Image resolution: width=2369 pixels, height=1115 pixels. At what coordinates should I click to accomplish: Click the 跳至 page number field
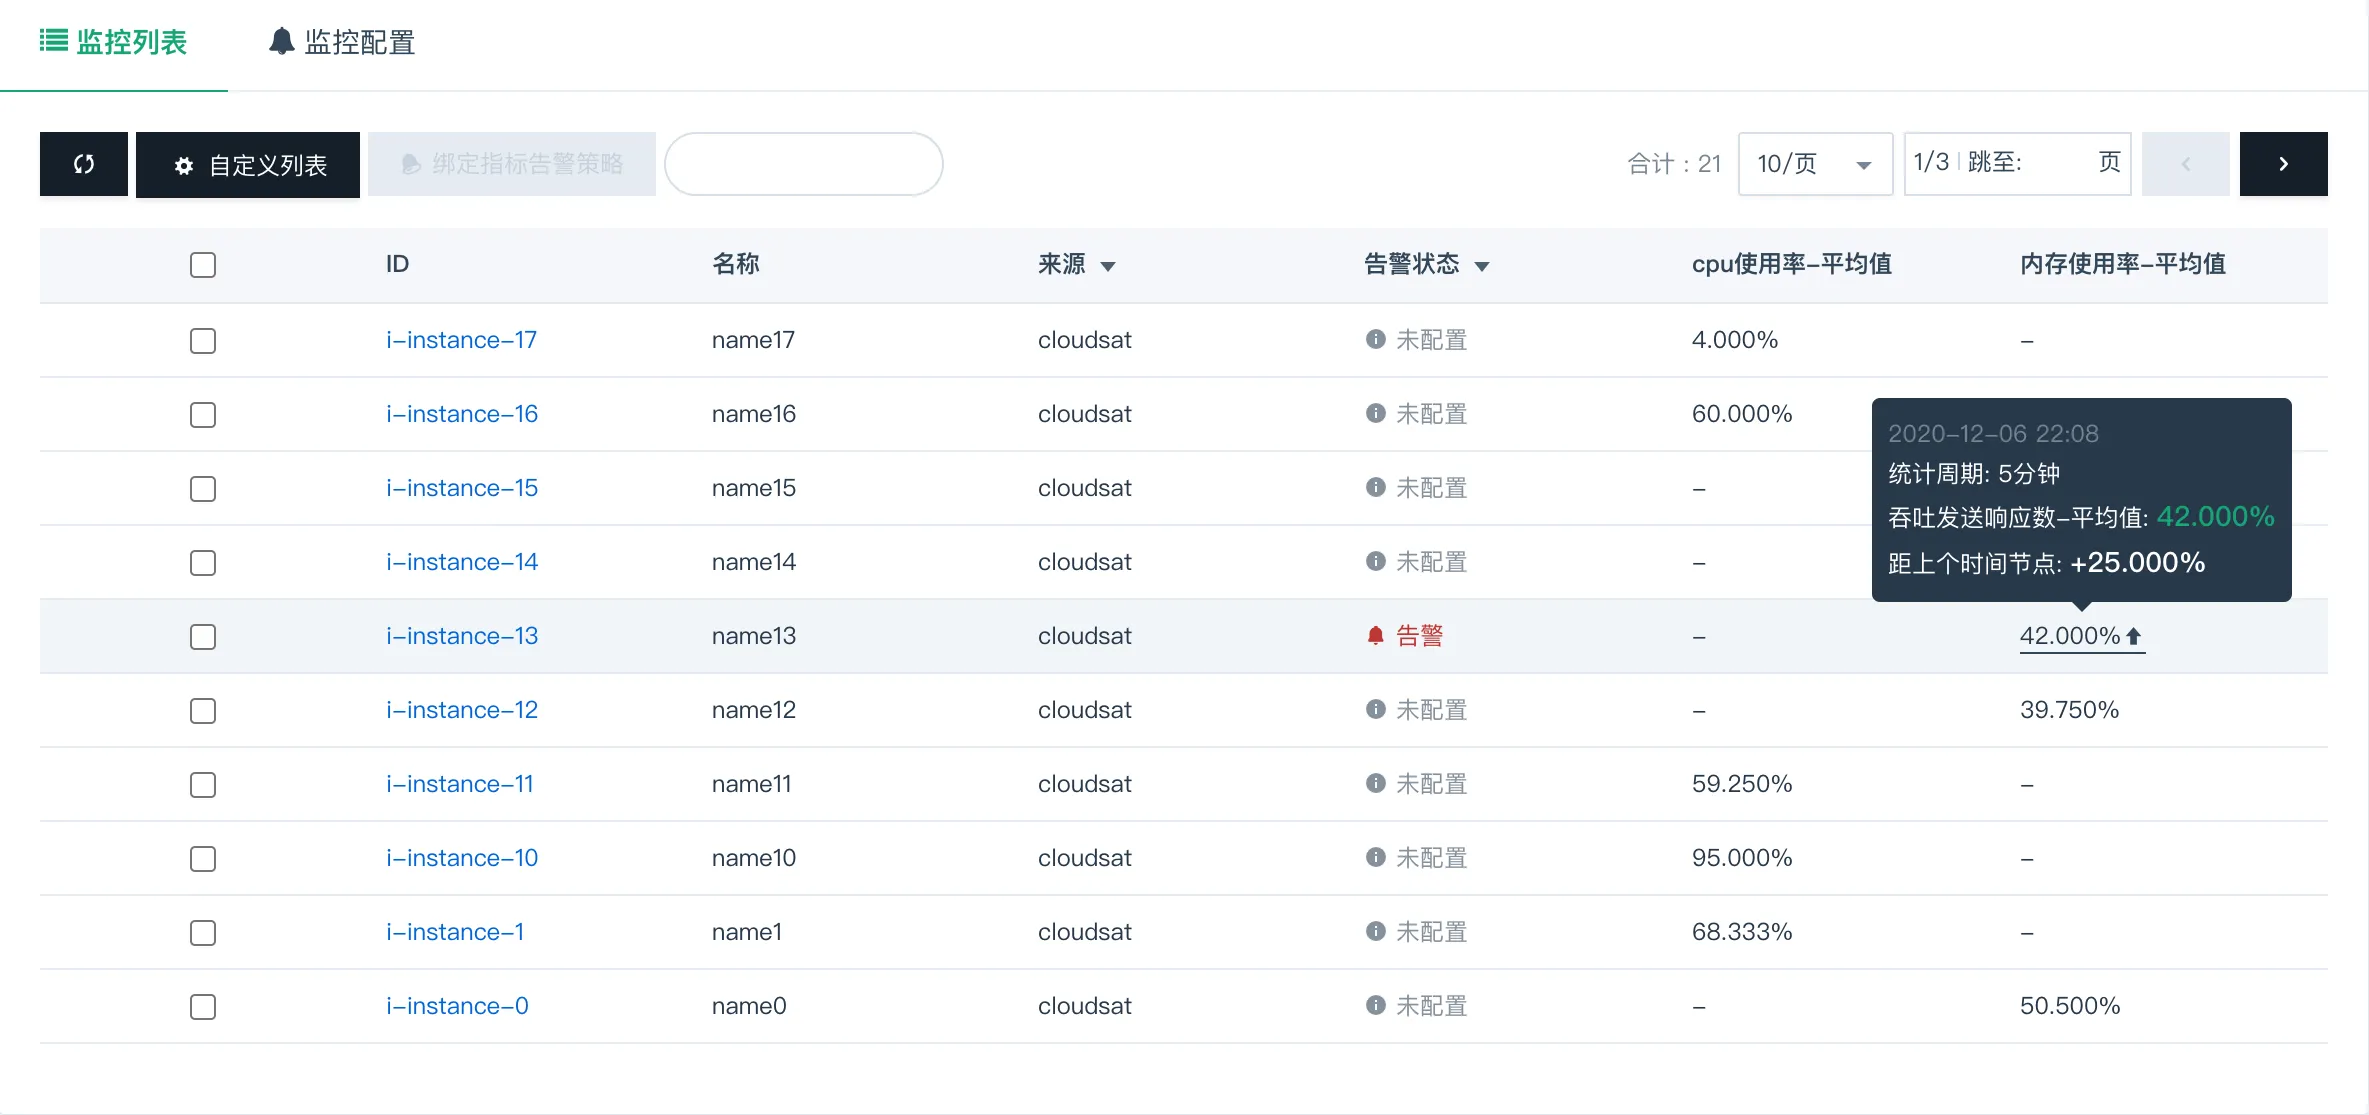click(x=2058, y=163)
